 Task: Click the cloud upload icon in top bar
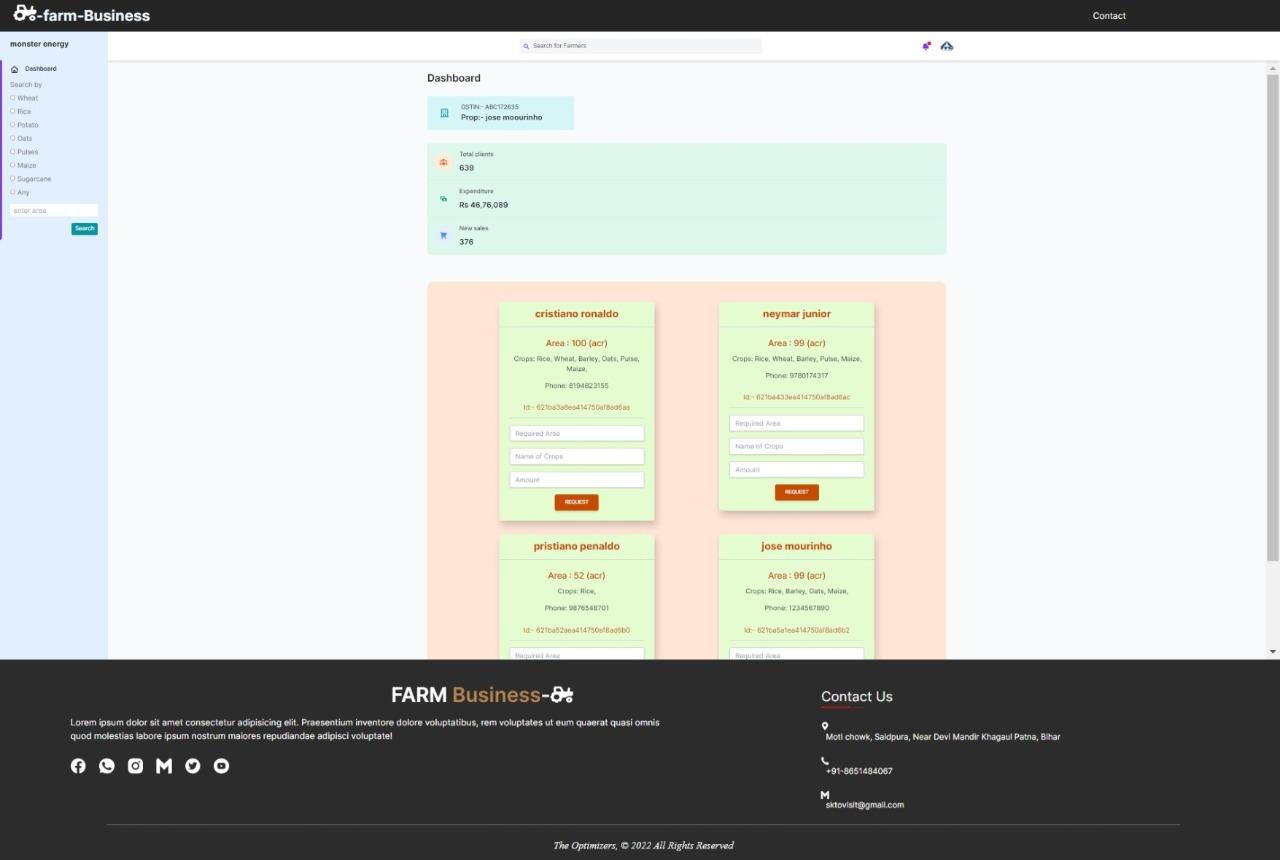pos(947,46)
